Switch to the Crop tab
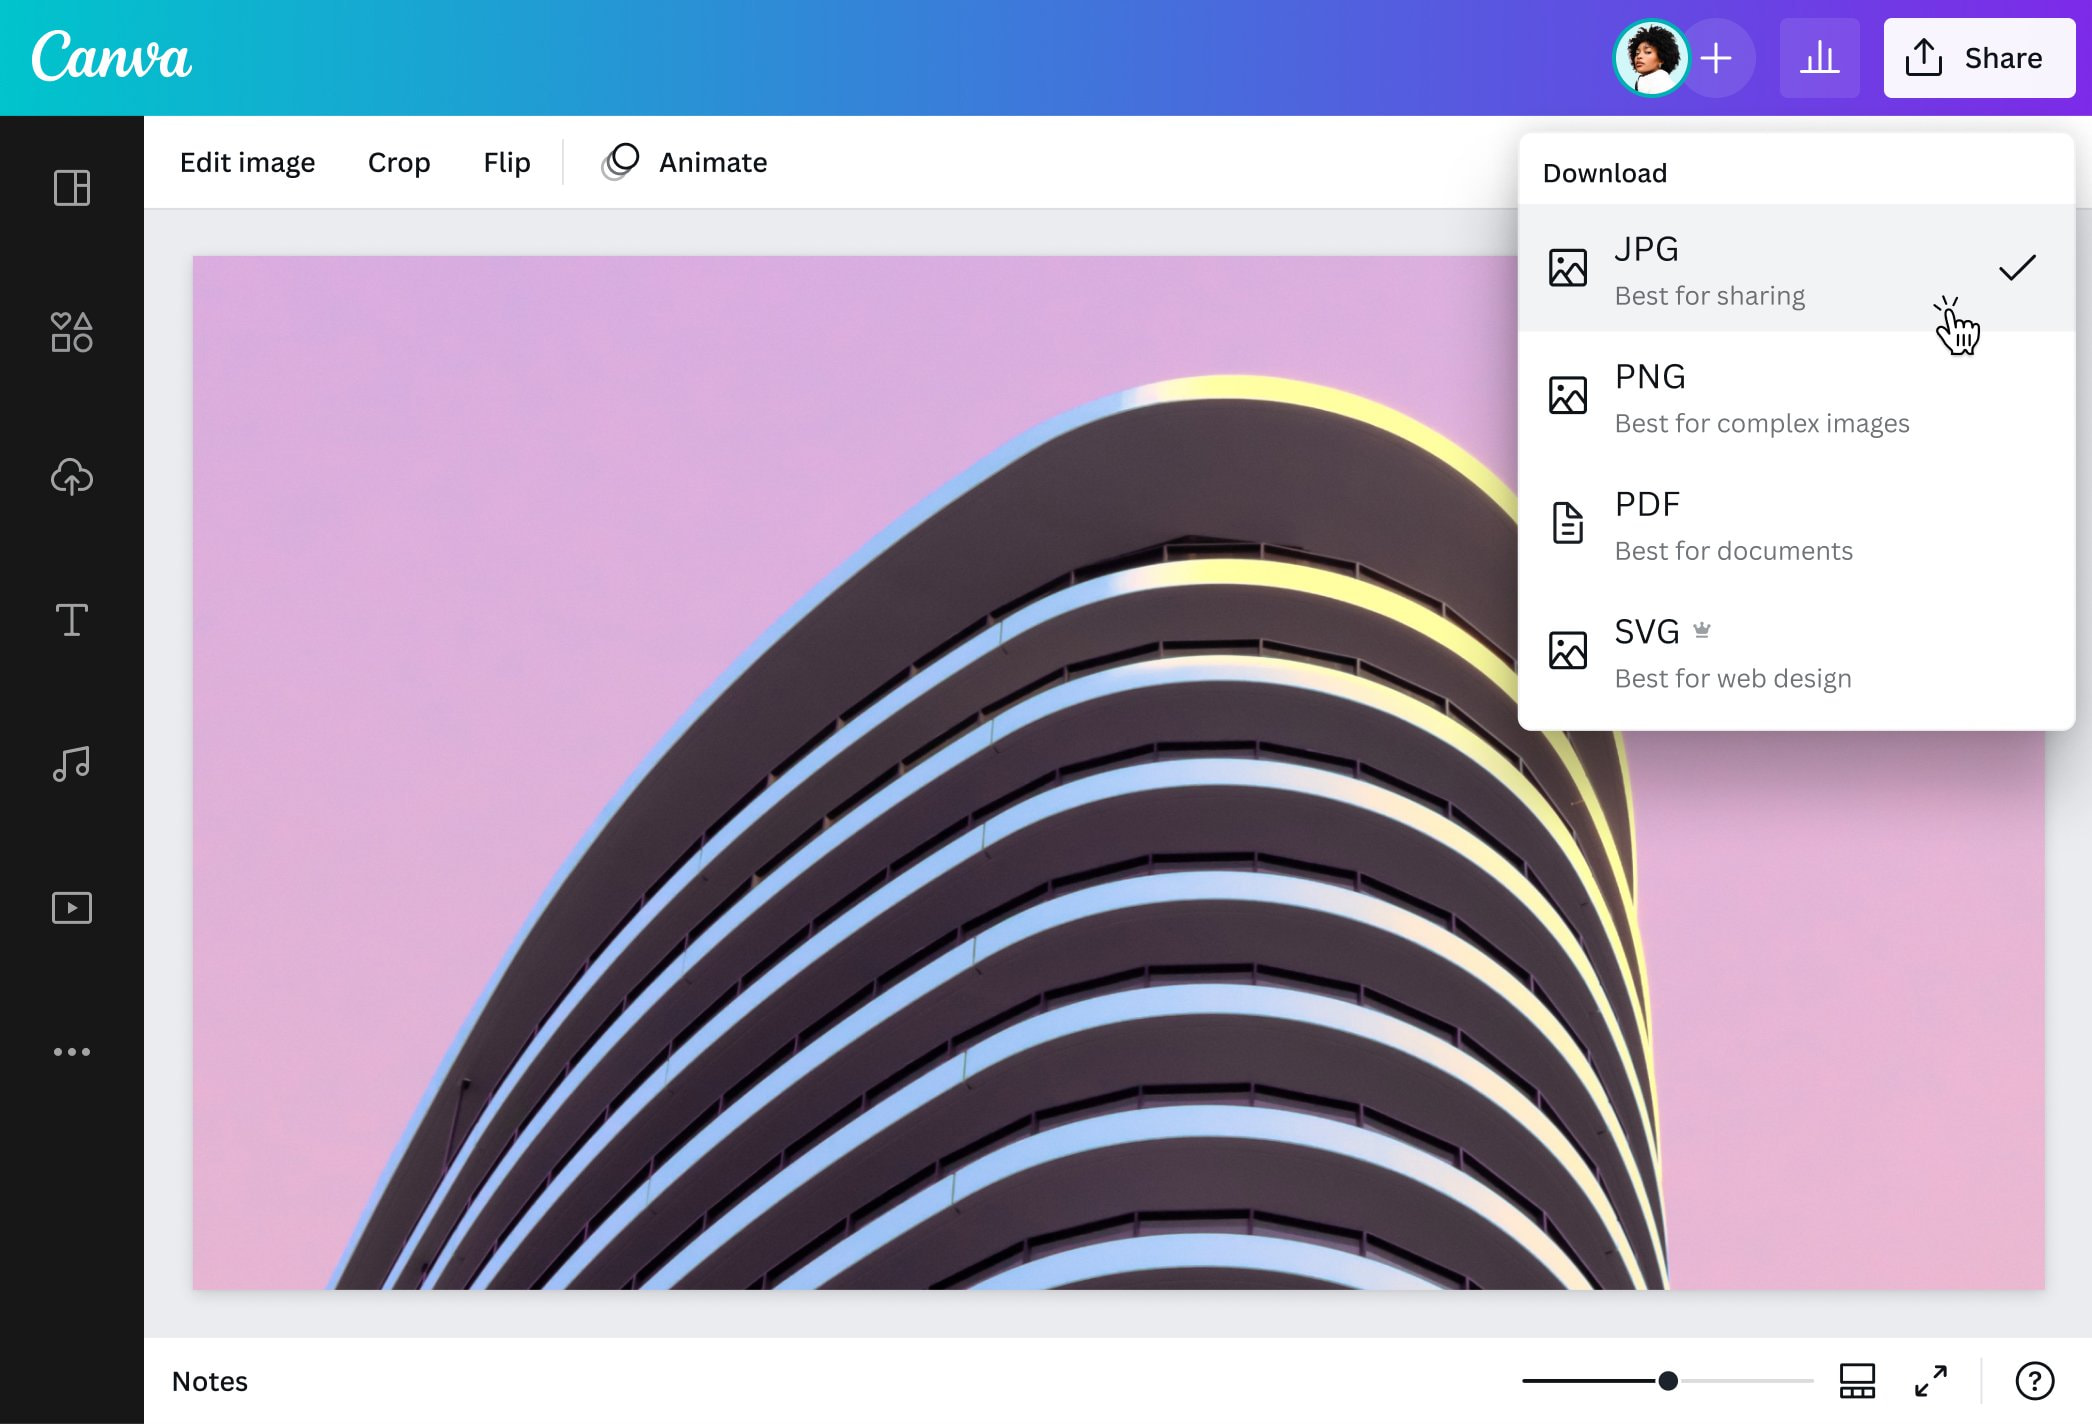The width and height of the screenshot is (2092, 1424). 399,162
